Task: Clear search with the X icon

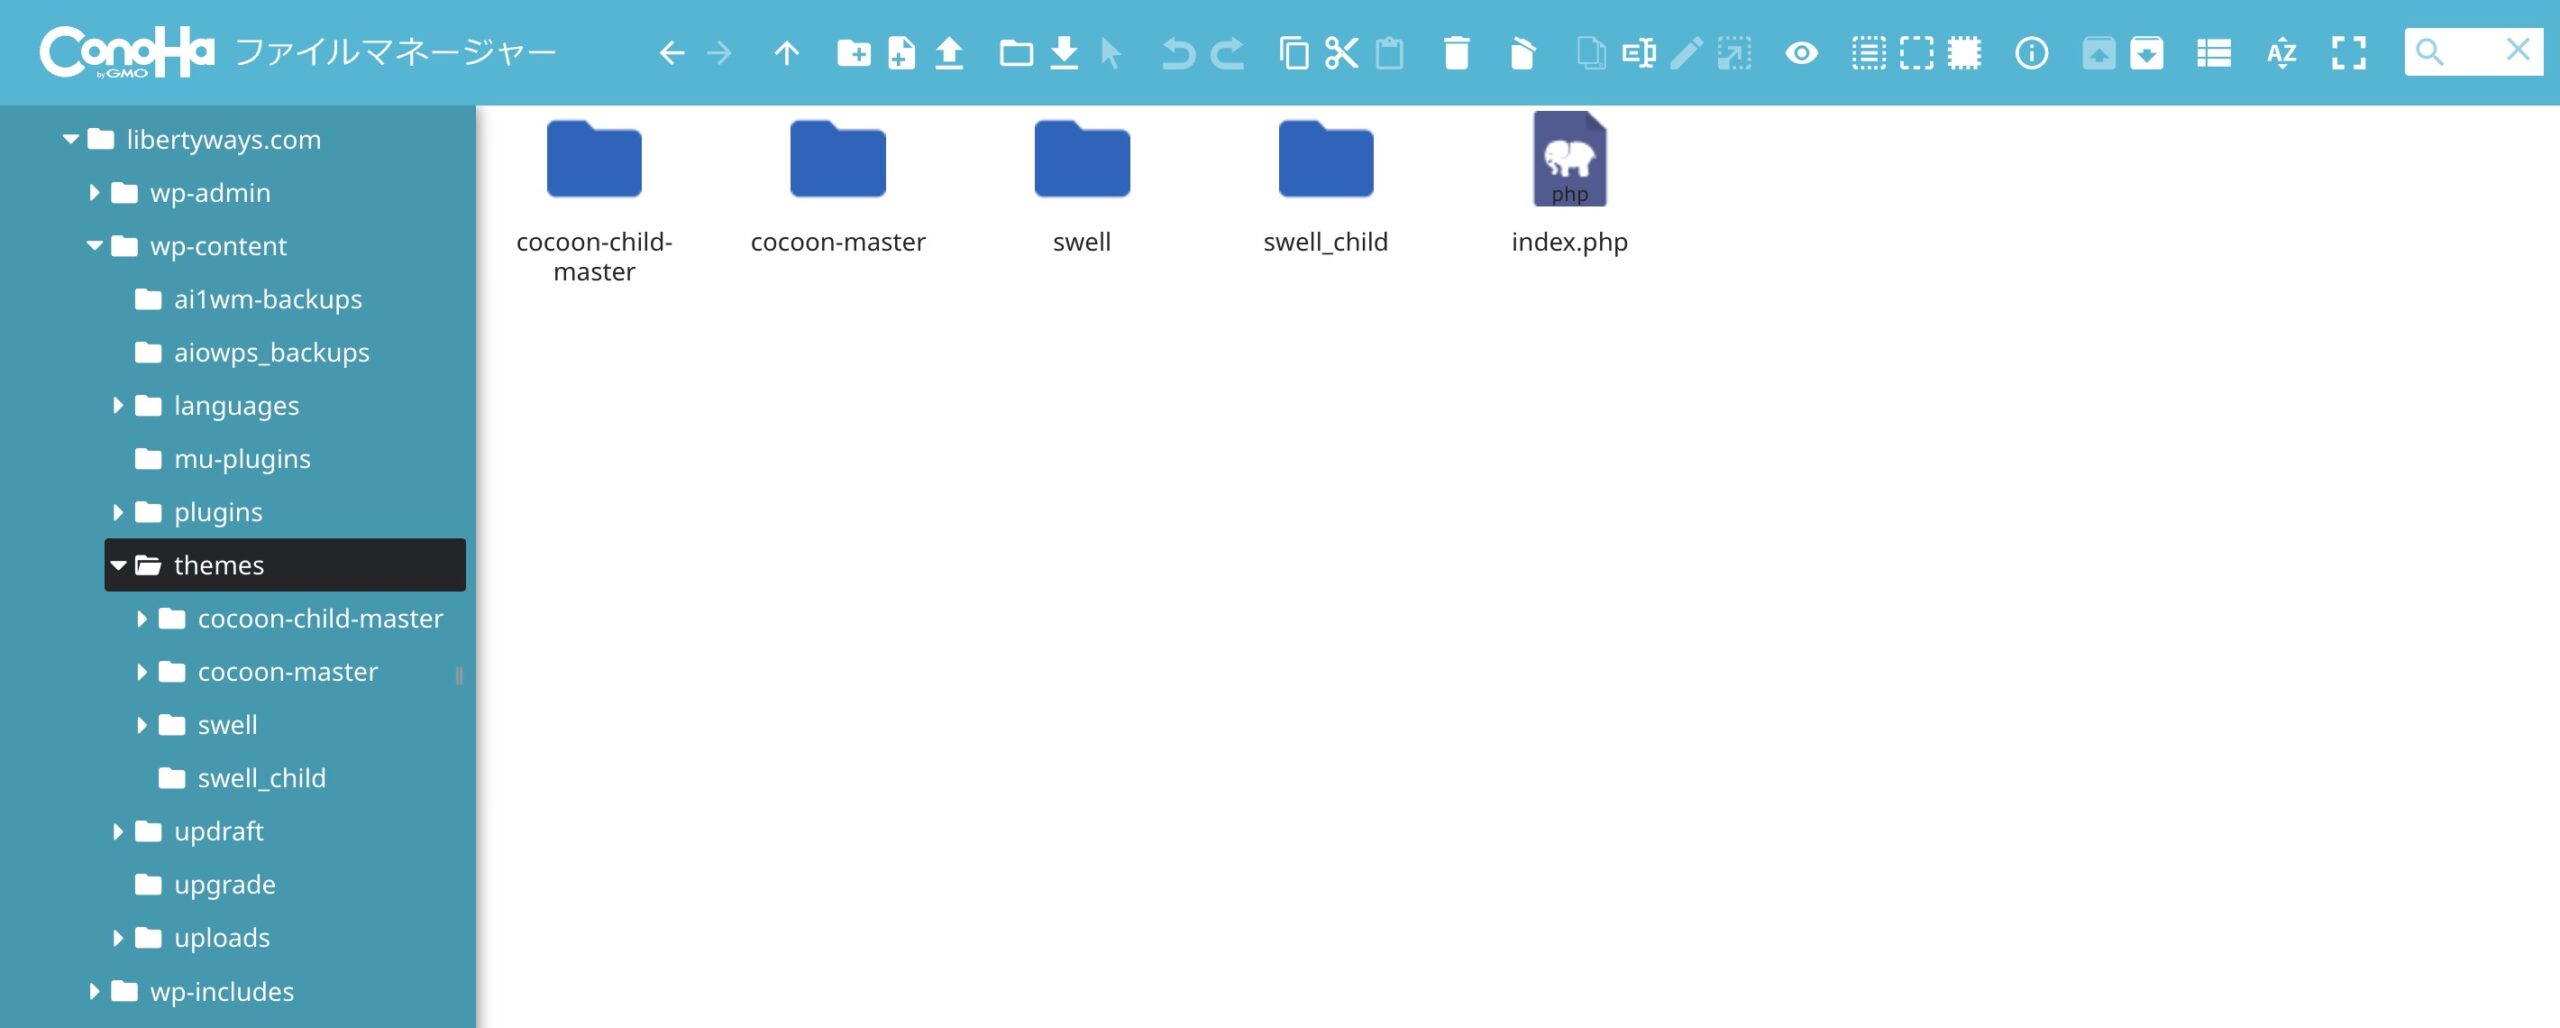Action: [2517, 50]
